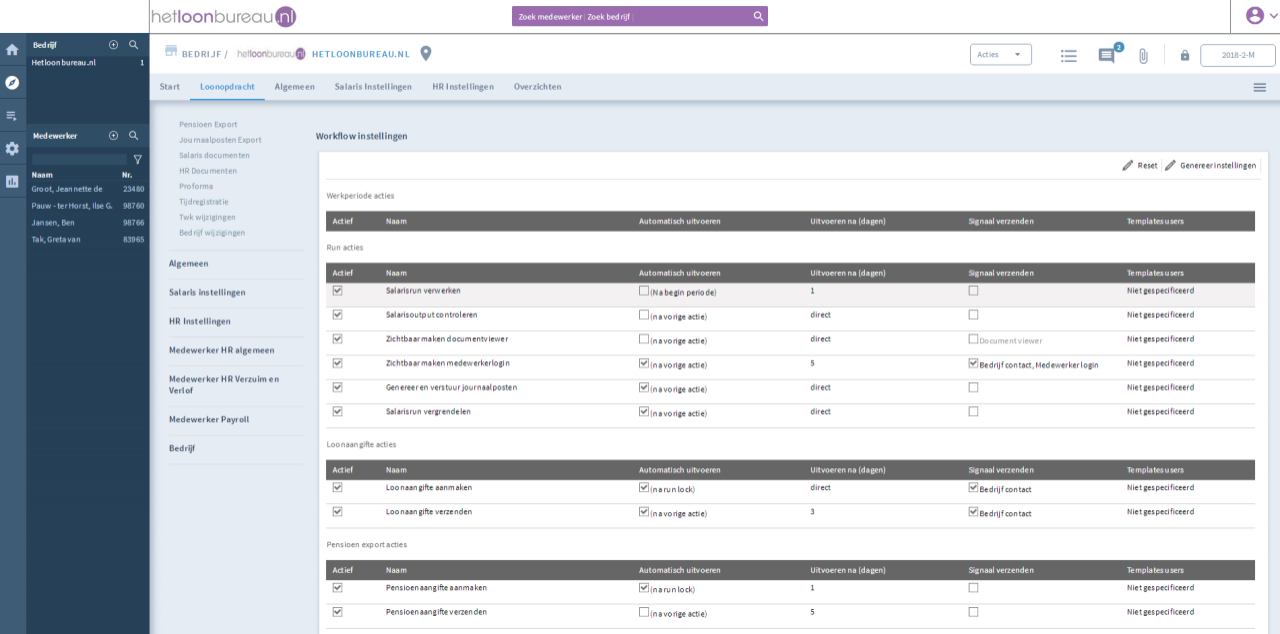The image size is (1280, 634).
Task: Expand the hamburger menu right of tabs
Action: point(1259,88)
